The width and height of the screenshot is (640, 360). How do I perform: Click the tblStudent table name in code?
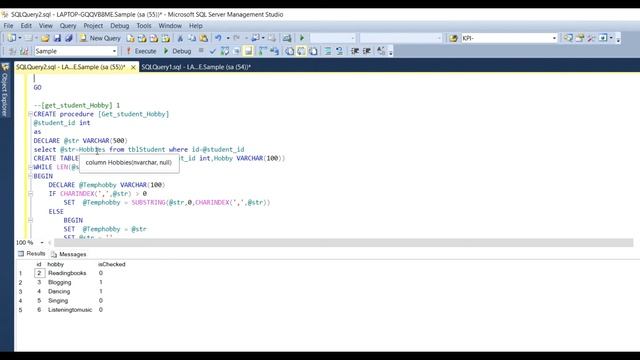tap(147, 149)
